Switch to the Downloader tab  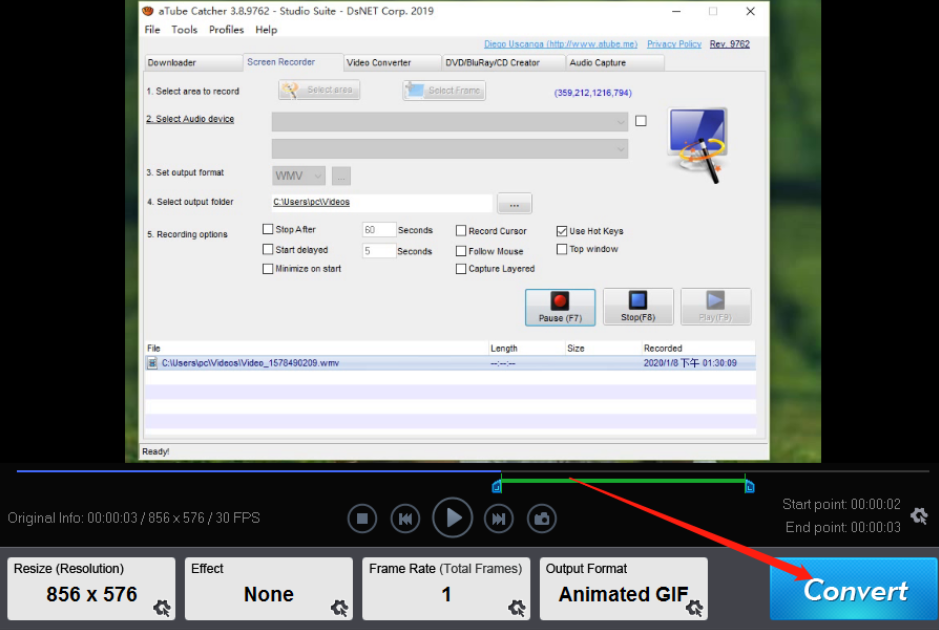click(193, 63)
